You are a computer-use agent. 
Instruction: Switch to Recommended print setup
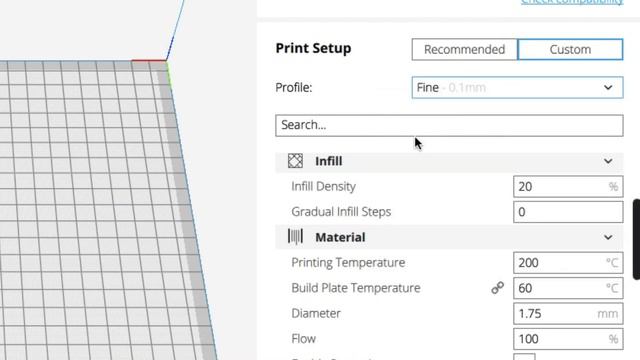tap(464, 49)
